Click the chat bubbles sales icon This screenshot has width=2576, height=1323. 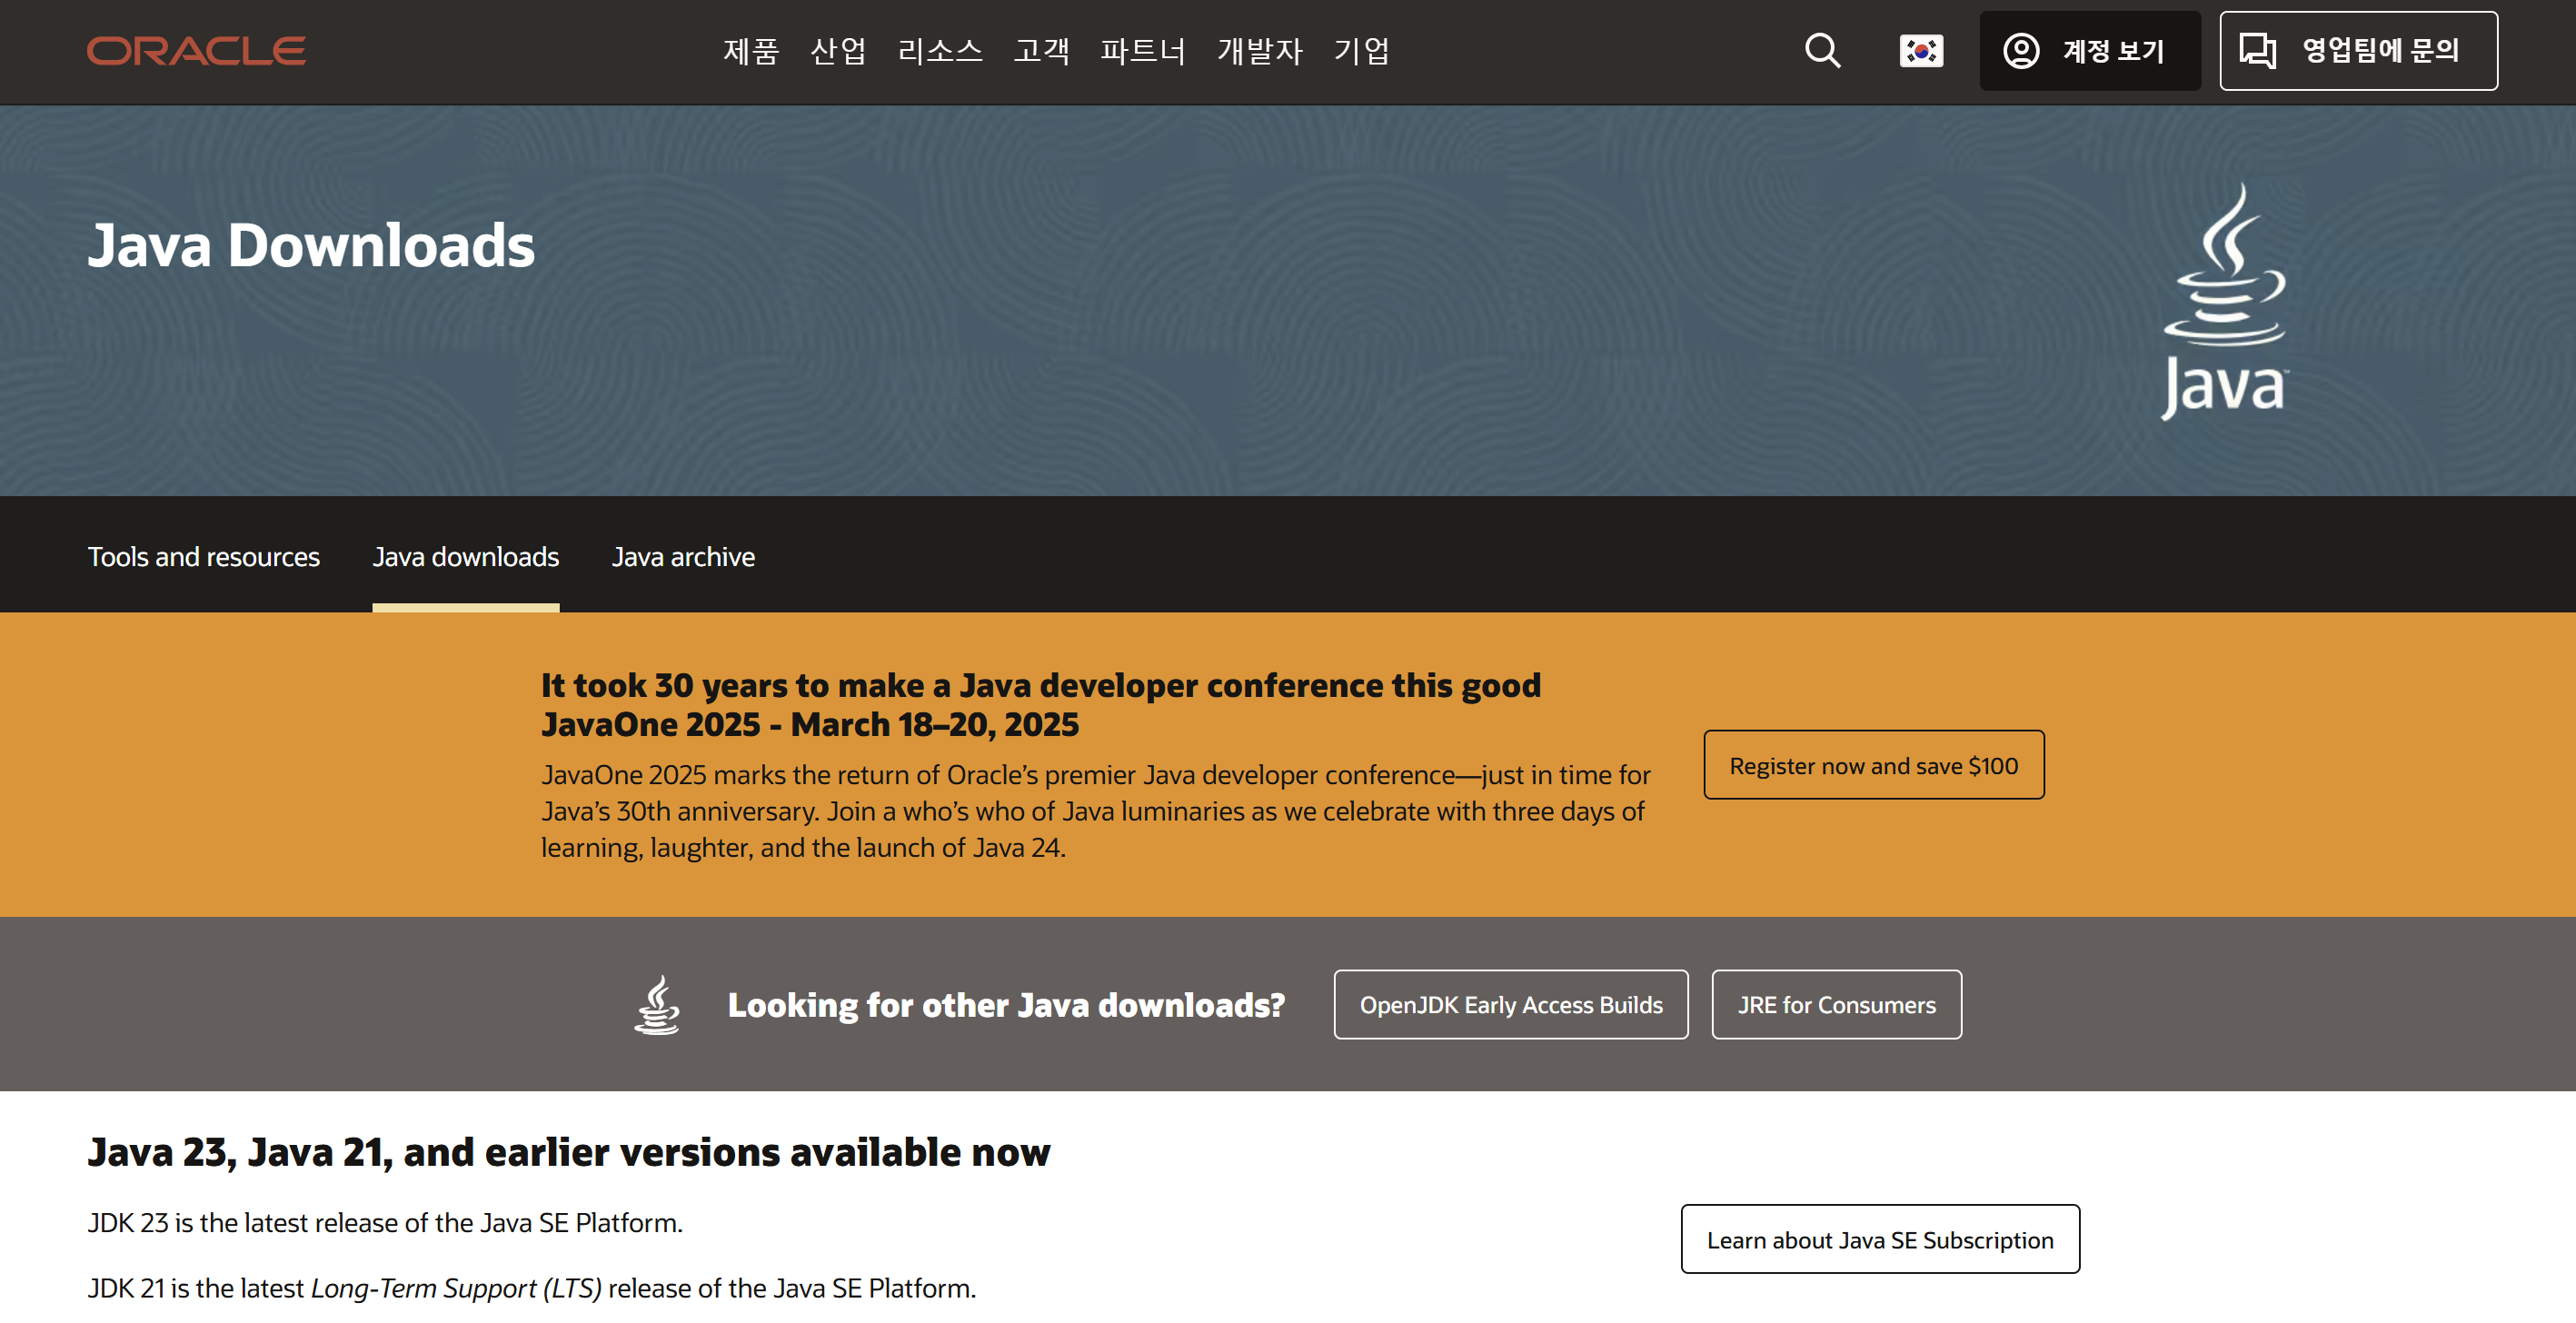2257,51
